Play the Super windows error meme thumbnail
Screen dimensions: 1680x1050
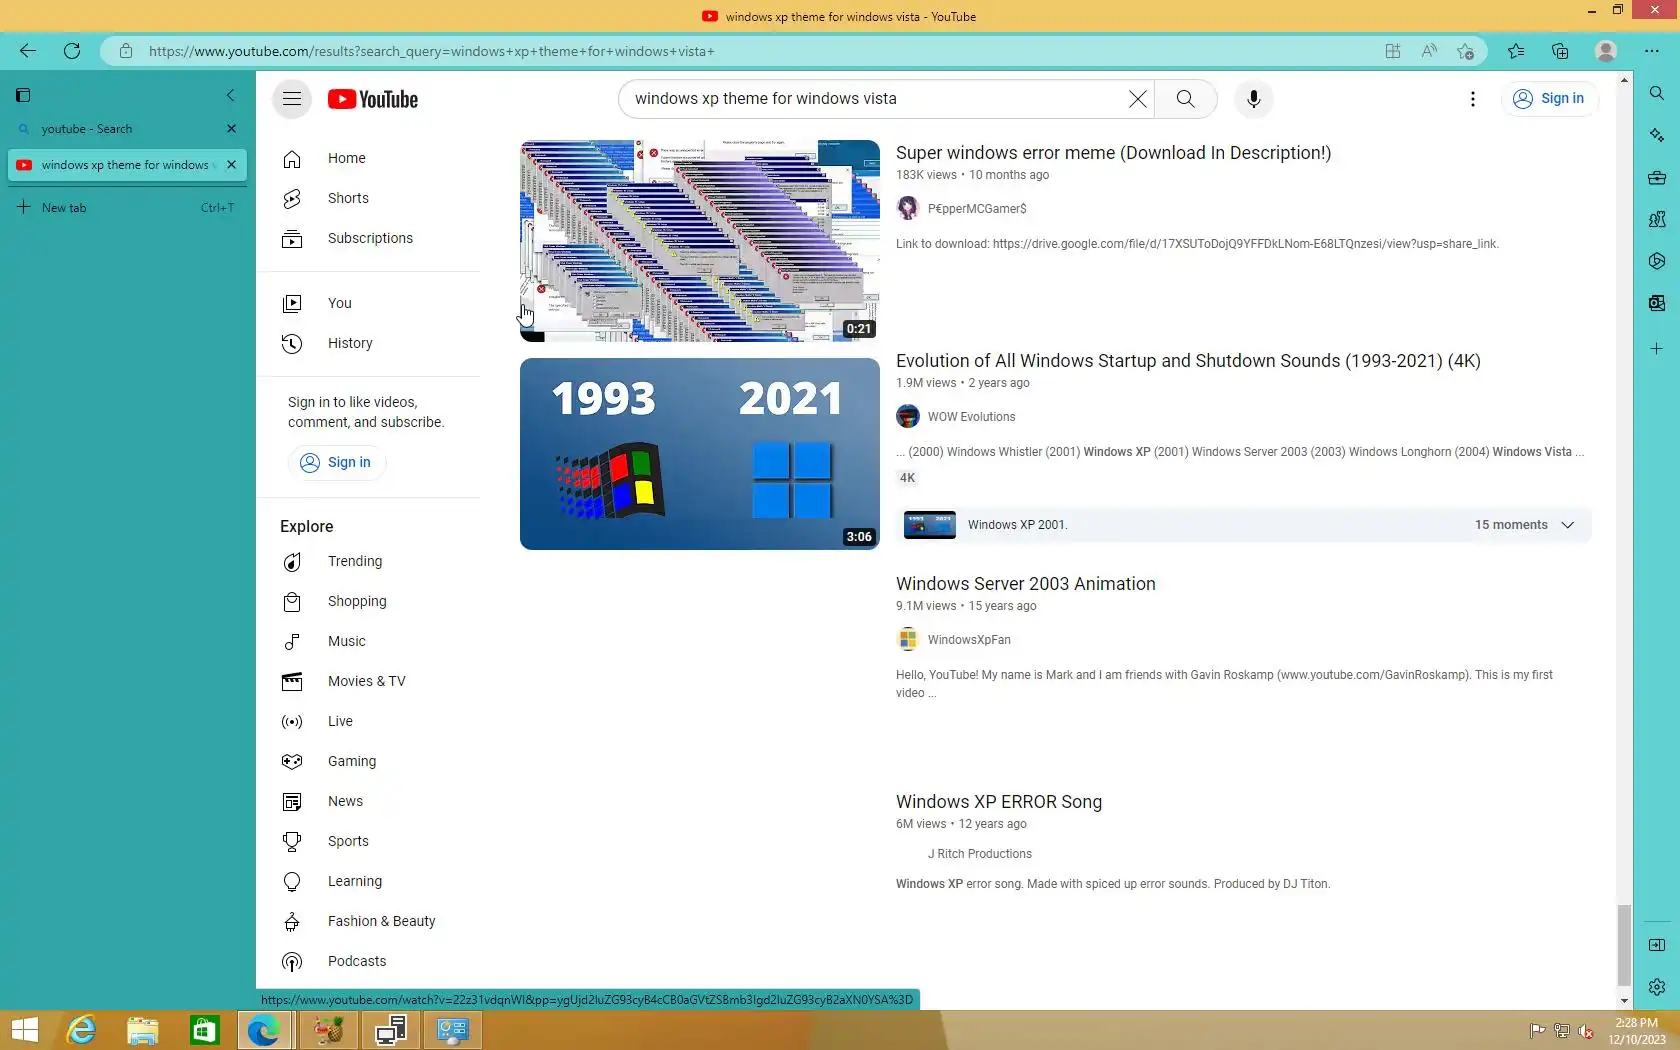[x=700, y=241]
